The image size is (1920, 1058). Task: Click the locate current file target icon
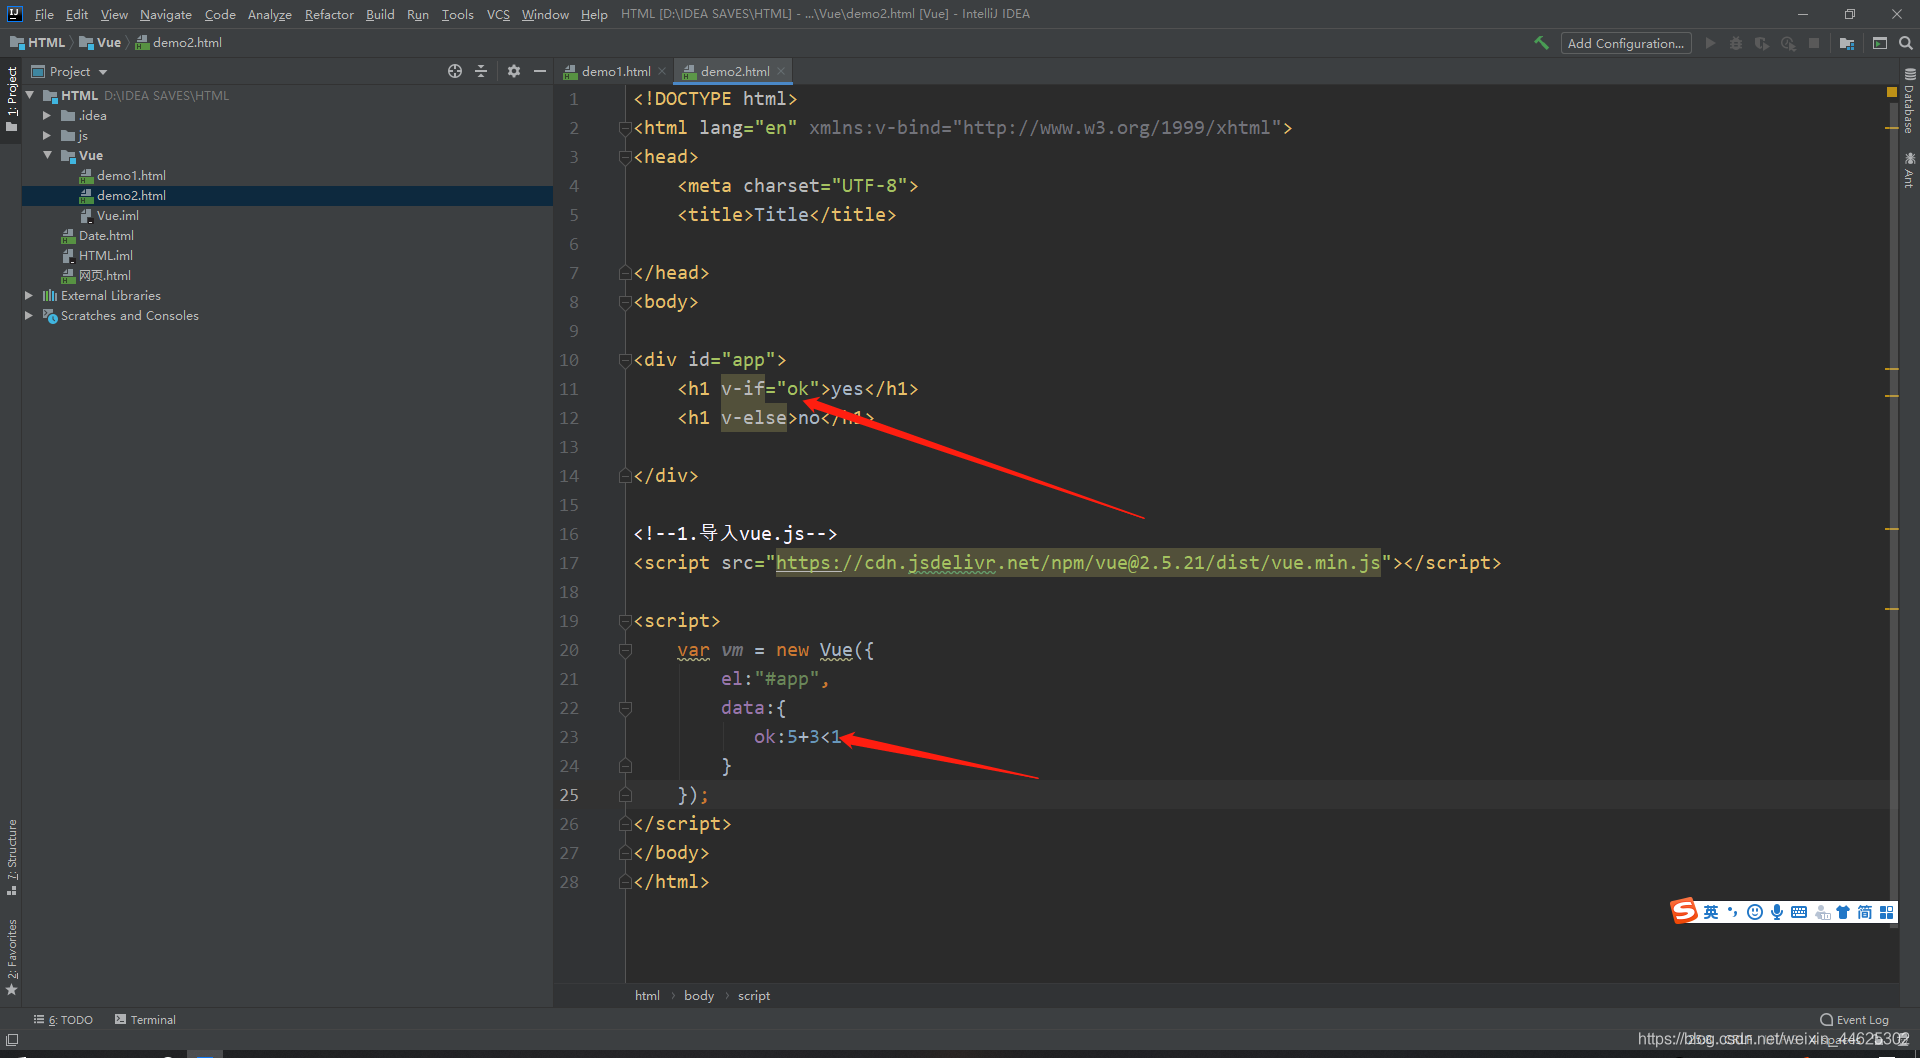(455, 71)
